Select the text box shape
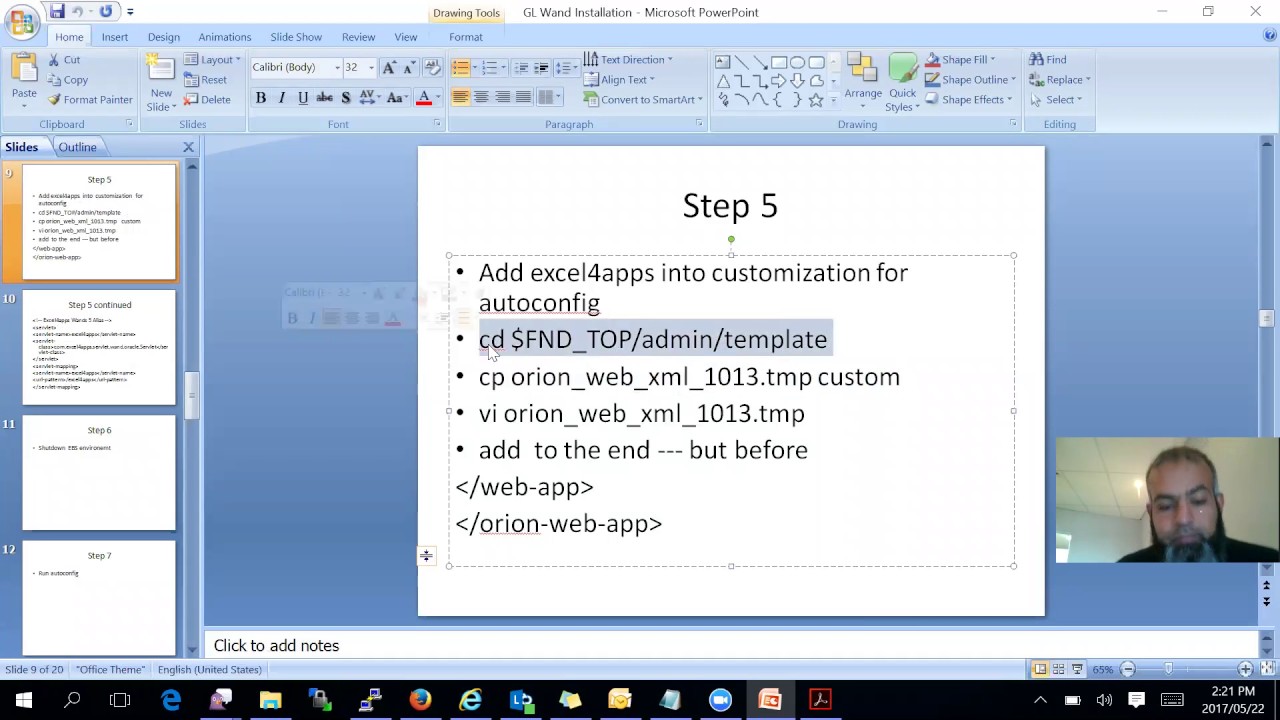 (723, 62)
